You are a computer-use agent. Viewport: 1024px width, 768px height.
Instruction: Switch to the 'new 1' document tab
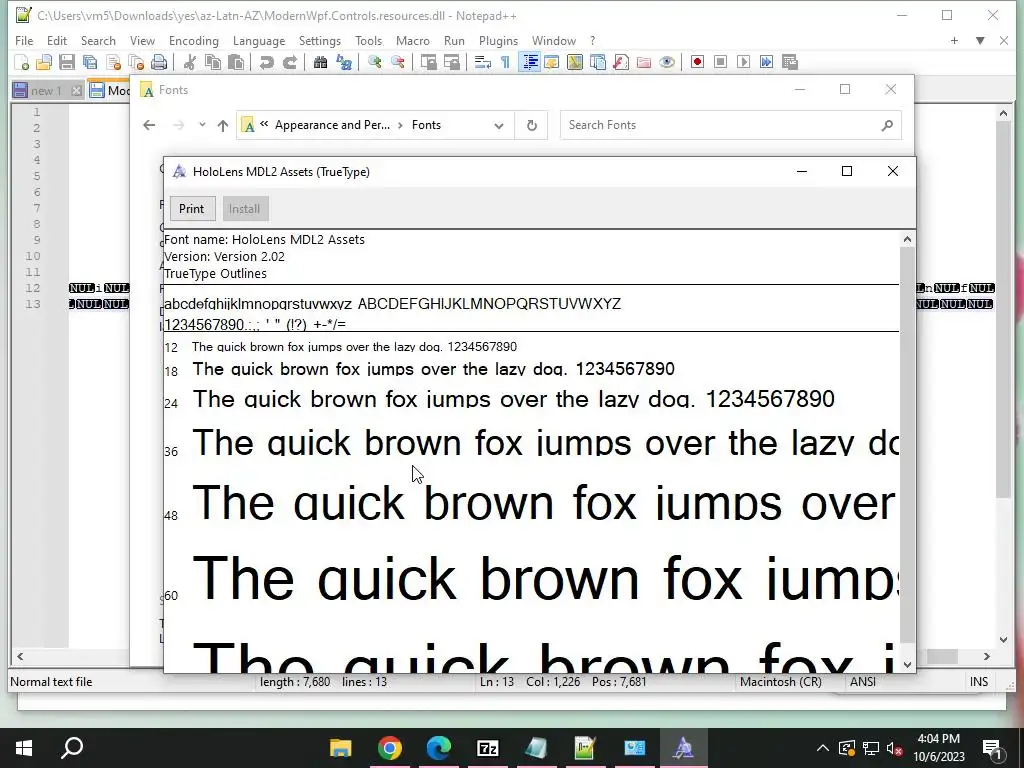46,91
